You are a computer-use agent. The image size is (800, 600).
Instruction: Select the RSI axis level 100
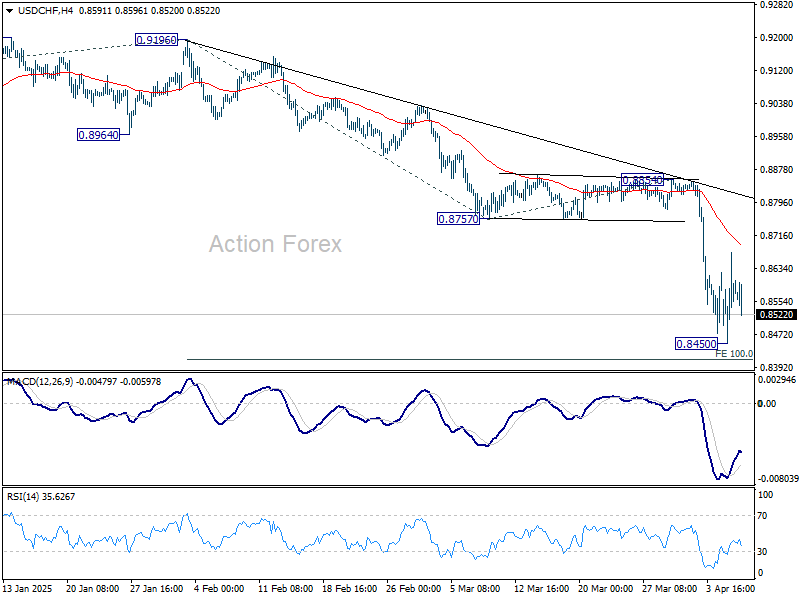(x=765, y=495)
